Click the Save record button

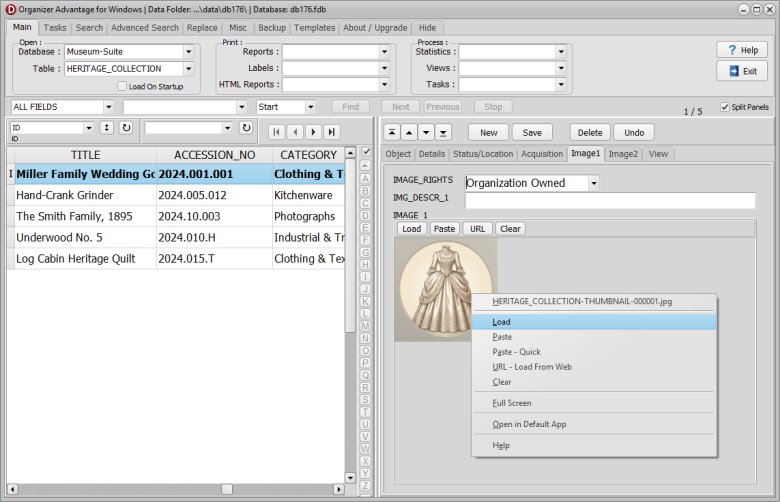[x=532, y=132]
